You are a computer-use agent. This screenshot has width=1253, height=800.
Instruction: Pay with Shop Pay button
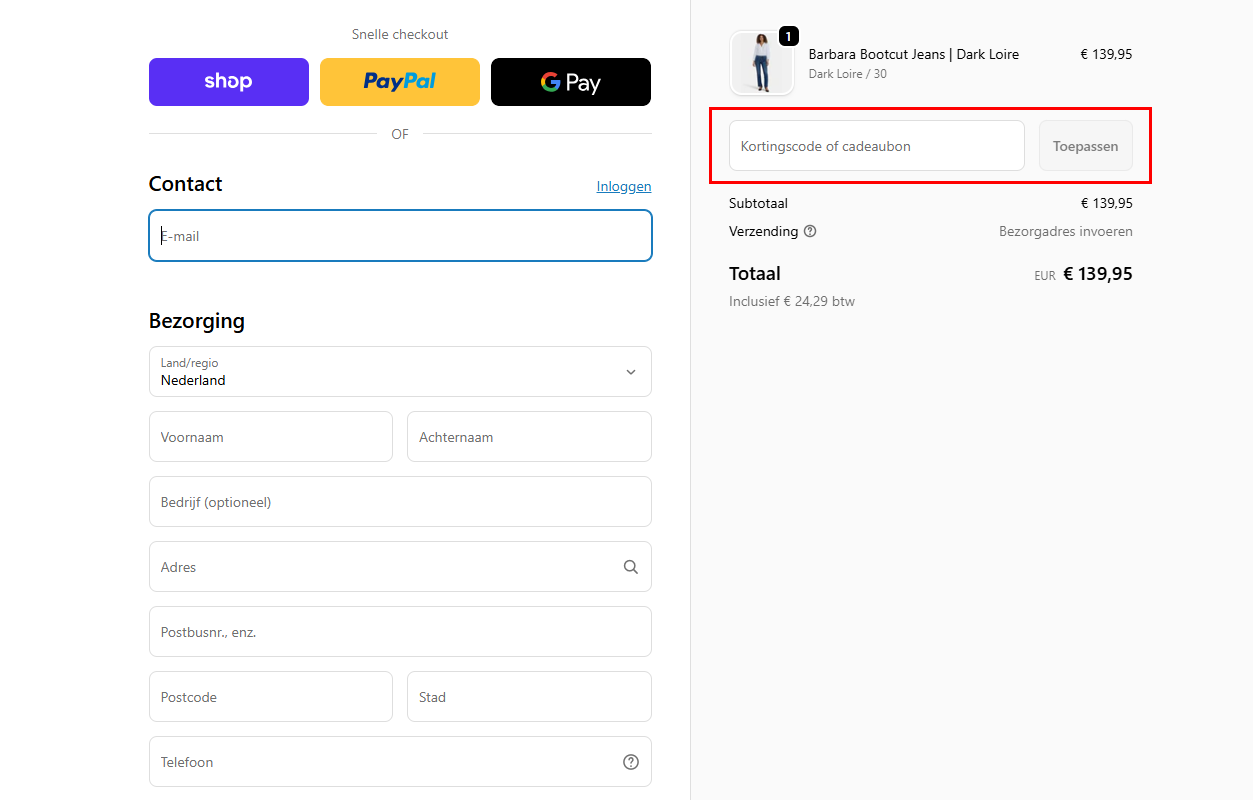pos(229,82)
